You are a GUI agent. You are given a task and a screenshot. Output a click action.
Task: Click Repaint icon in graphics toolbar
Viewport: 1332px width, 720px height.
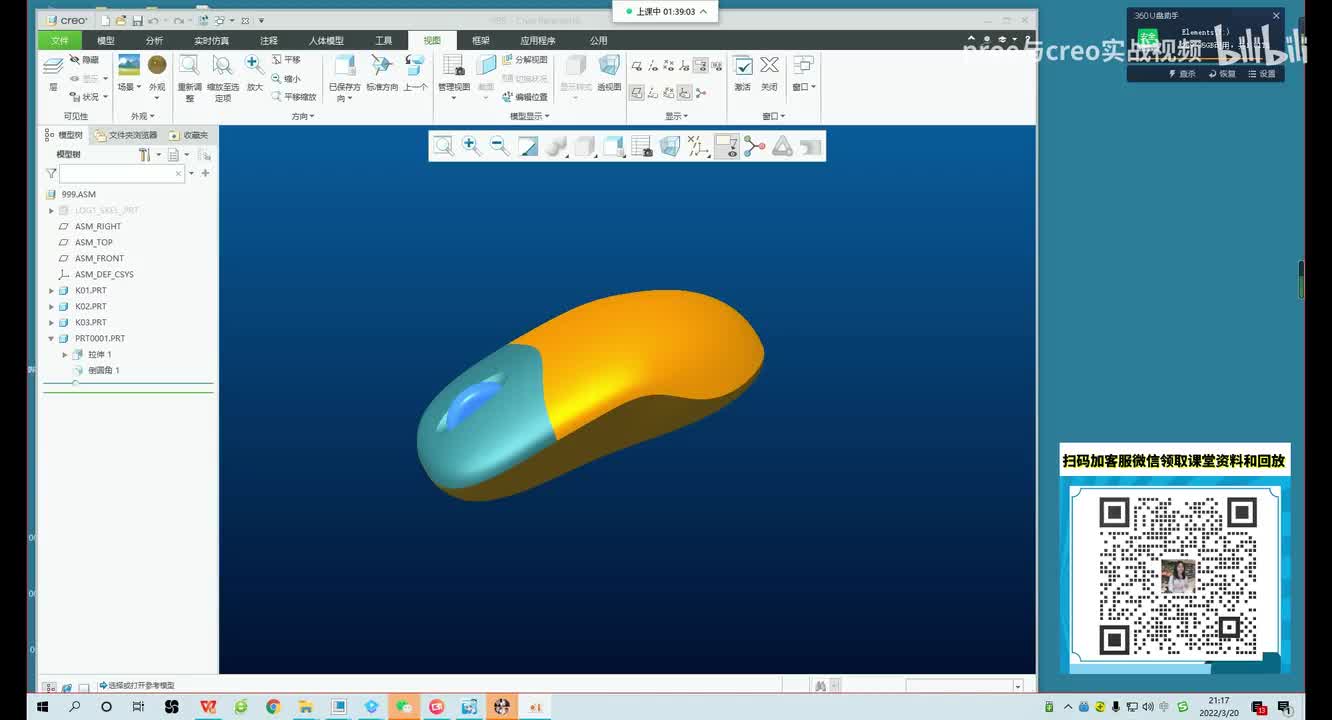pos(527,147)
